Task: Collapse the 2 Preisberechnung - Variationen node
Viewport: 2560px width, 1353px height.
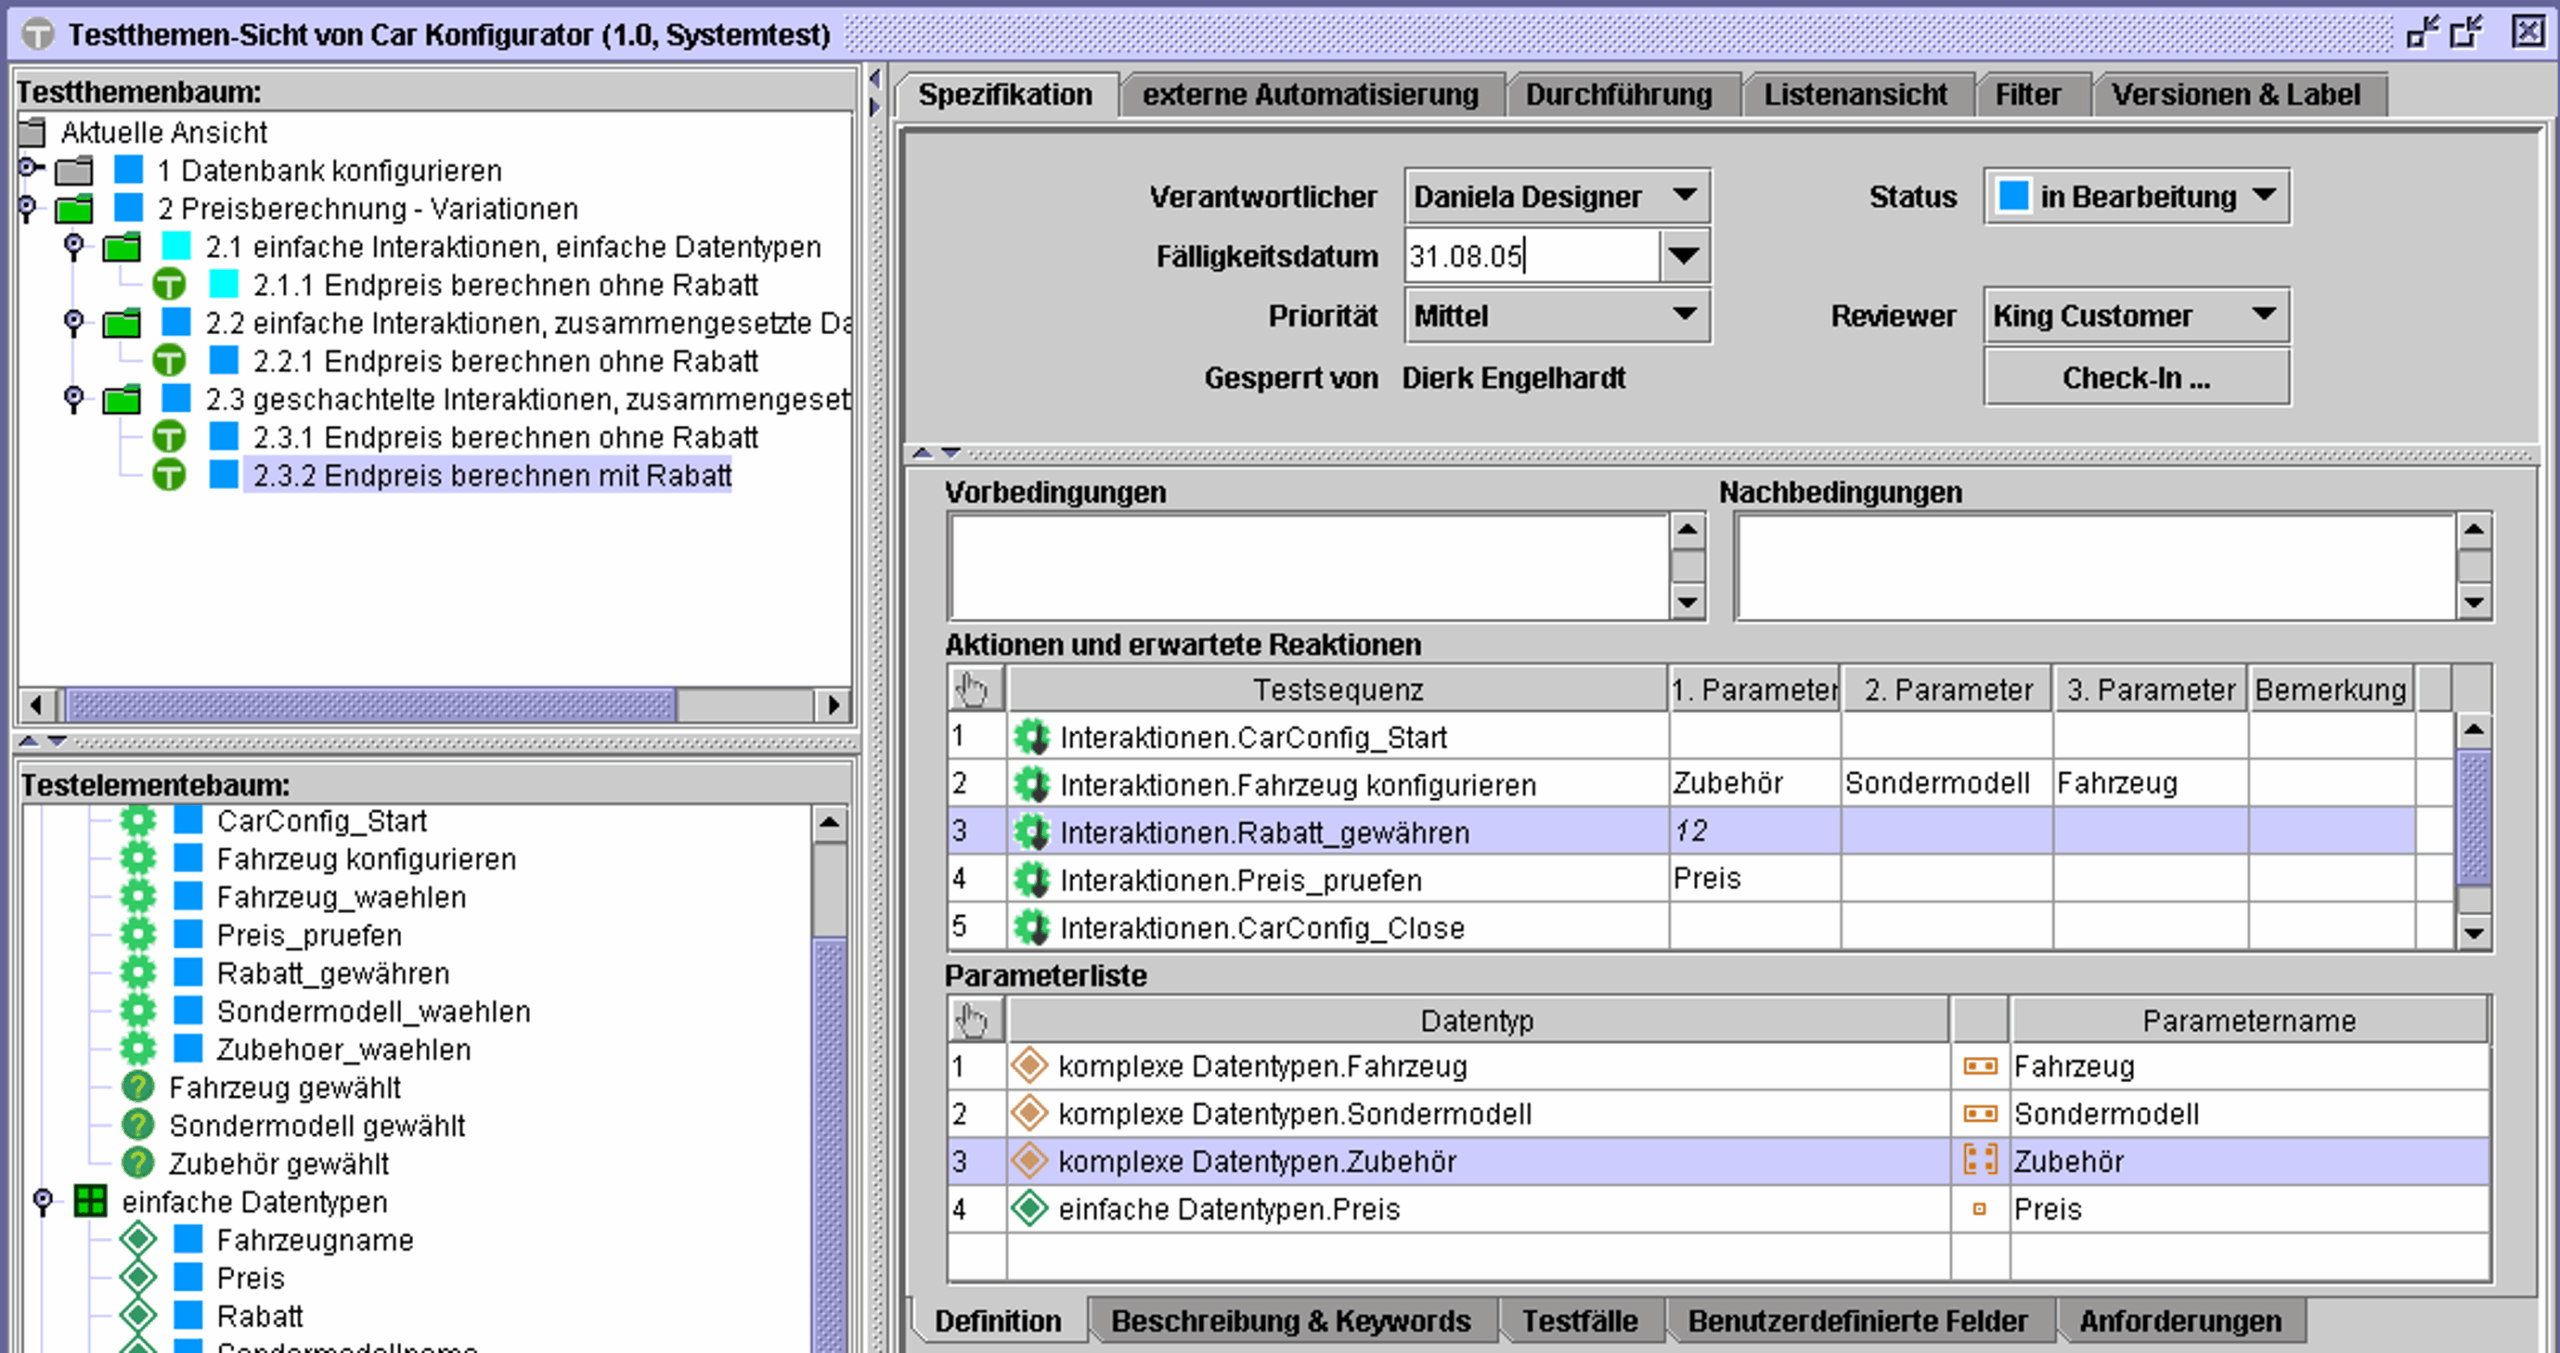Action: [28, 208]
